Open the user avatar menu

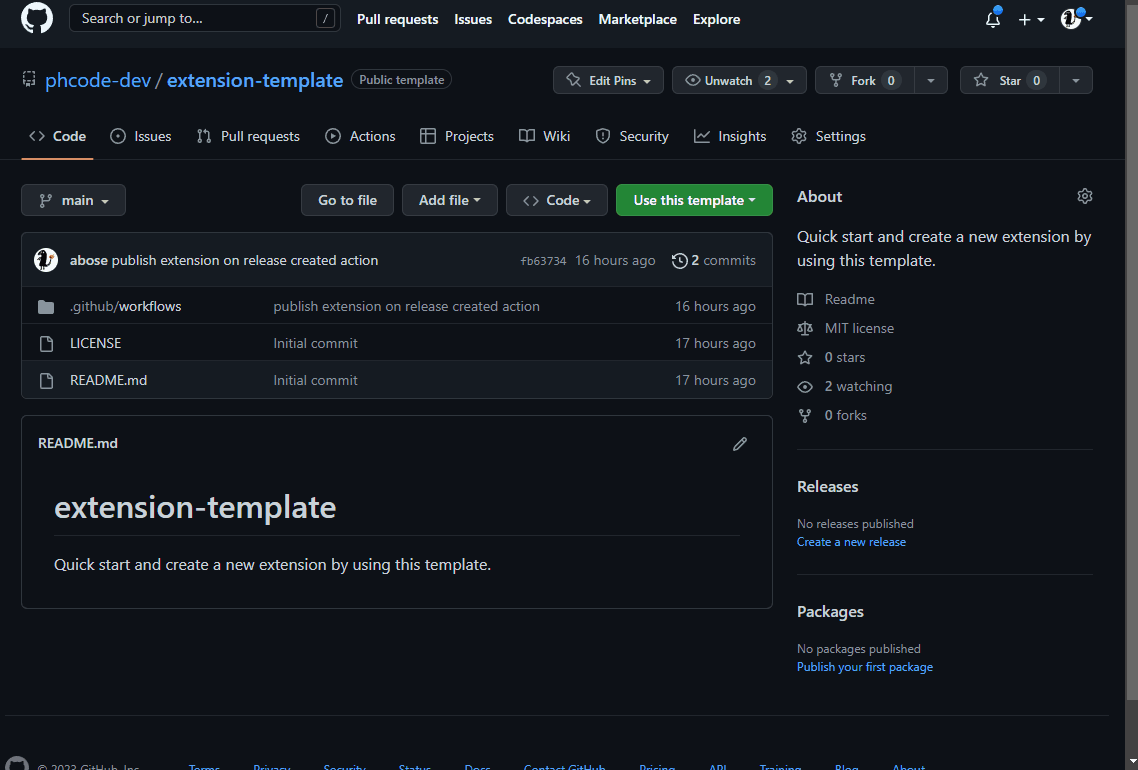point(1076,19)
